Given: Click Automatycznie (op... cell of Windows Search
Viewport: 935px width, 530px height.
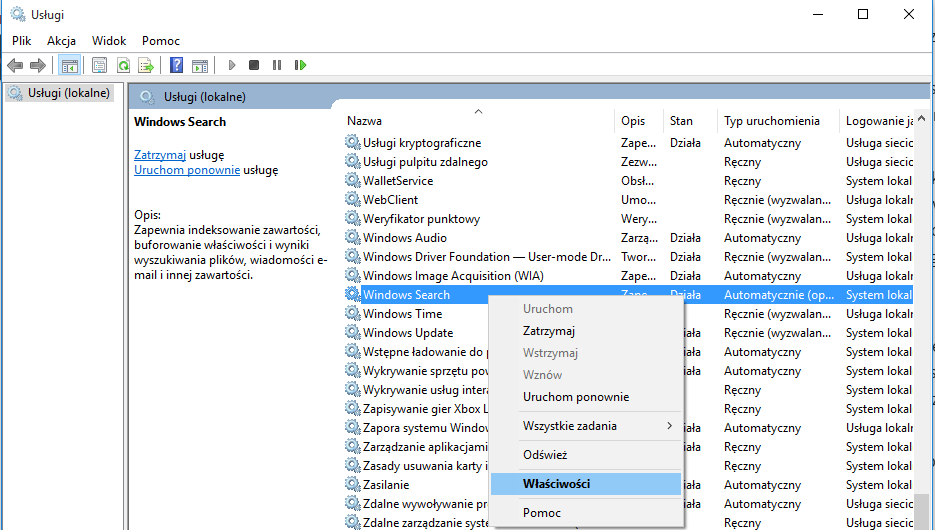Looking at the screenshot, I should [x=779, y=295].
